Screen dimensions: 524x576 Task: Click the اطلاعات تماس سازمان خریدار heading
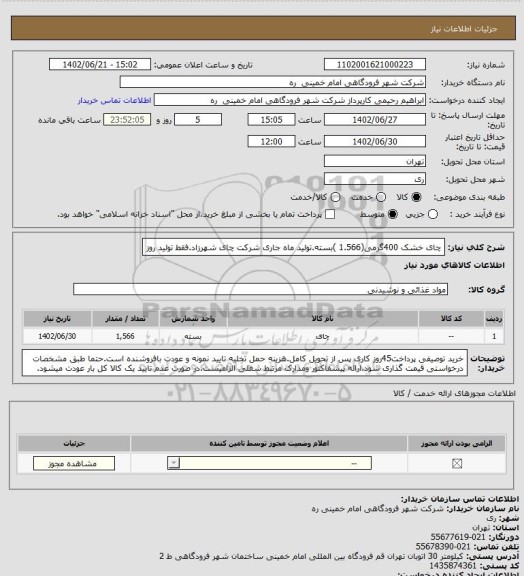point(460,499)
